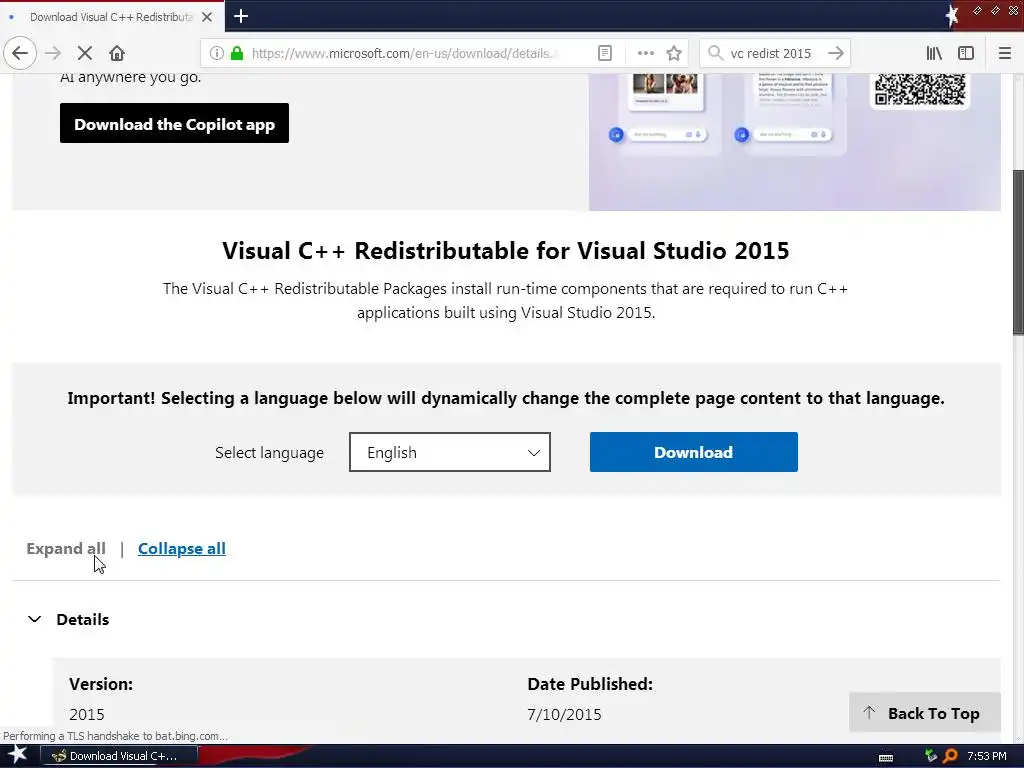Click the Date Published 7/10/2015 value
Screen dimensions: 1024x768
point(564,714)
